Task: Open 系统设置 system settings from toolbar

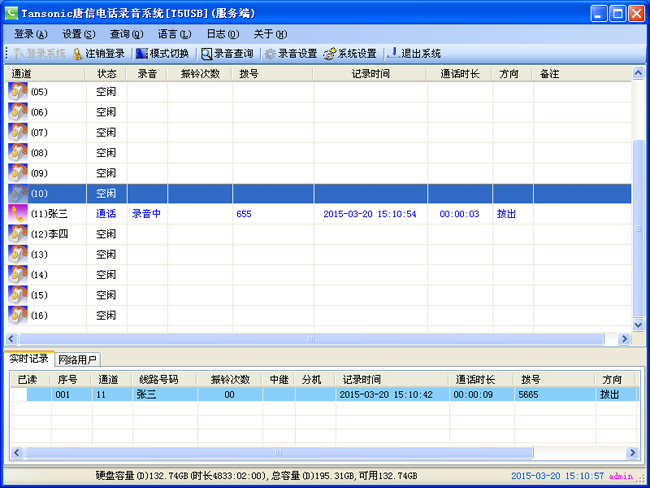Action: (330, 54)
